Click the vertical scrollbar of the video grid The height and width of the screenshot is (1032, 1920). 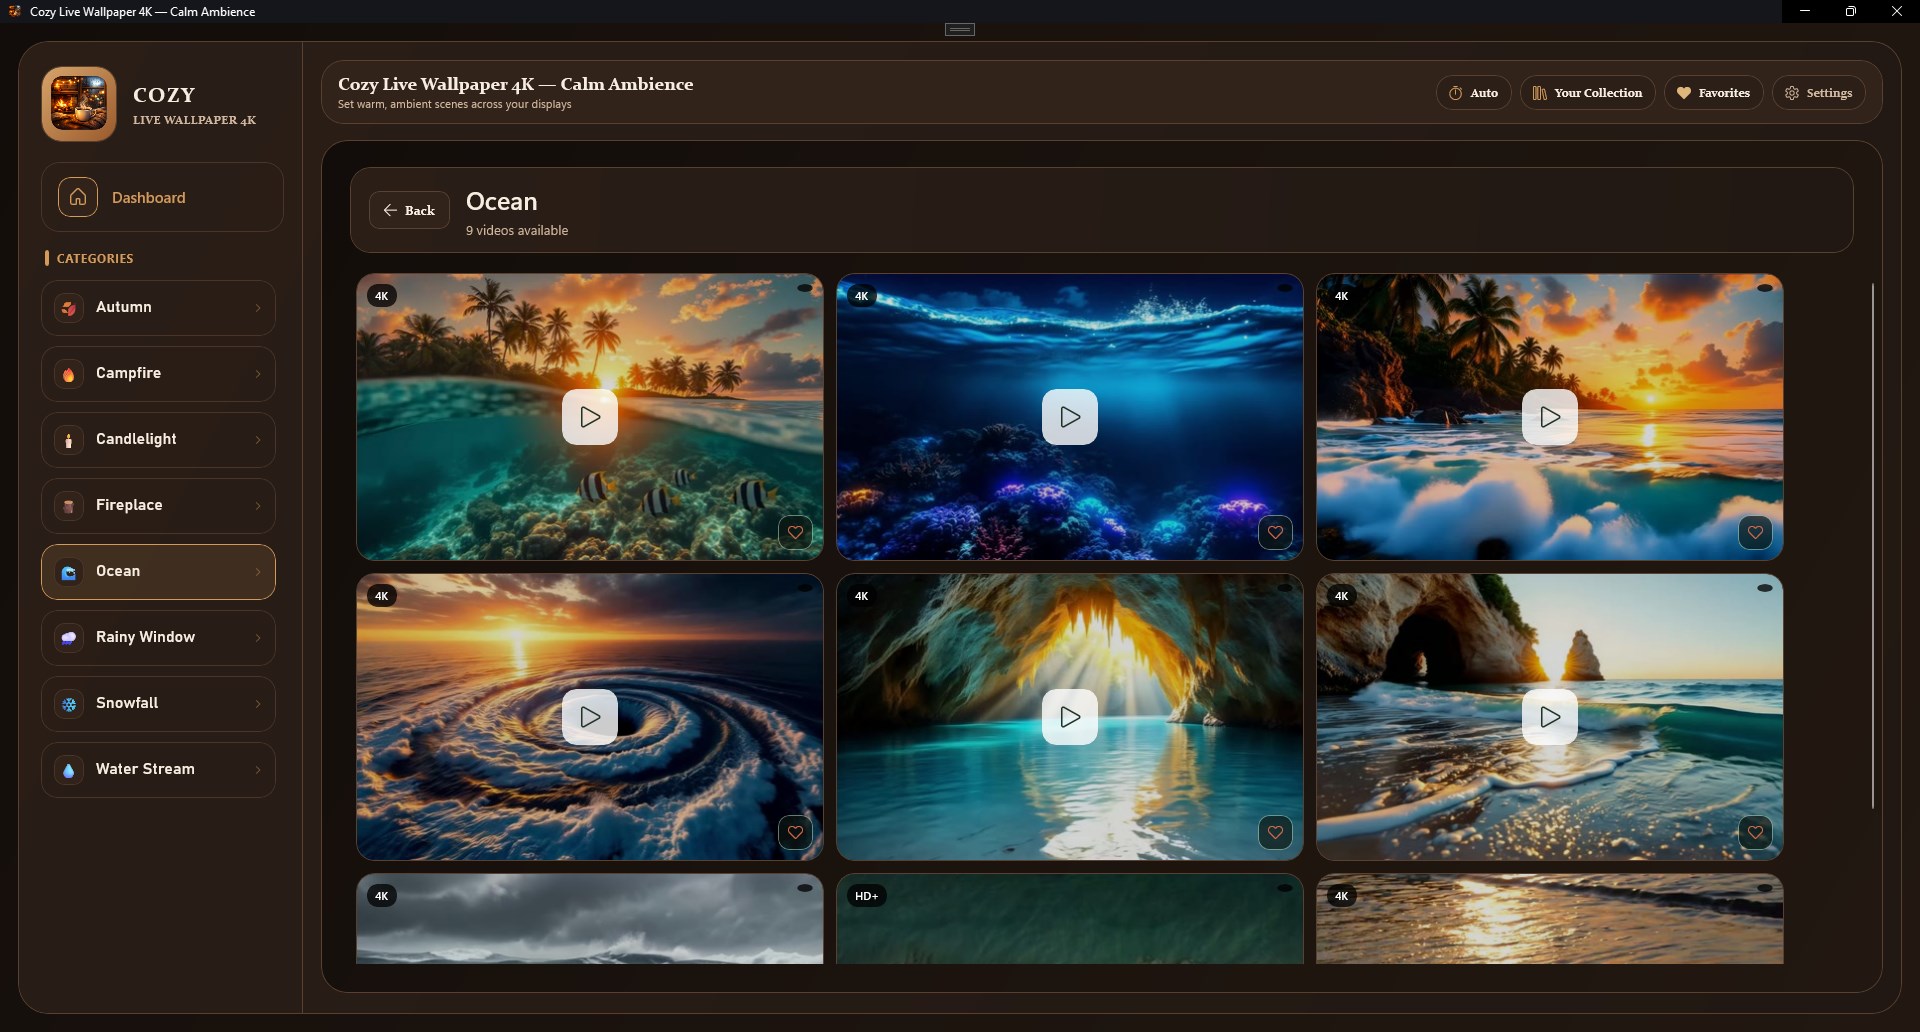click(1872, 546)
